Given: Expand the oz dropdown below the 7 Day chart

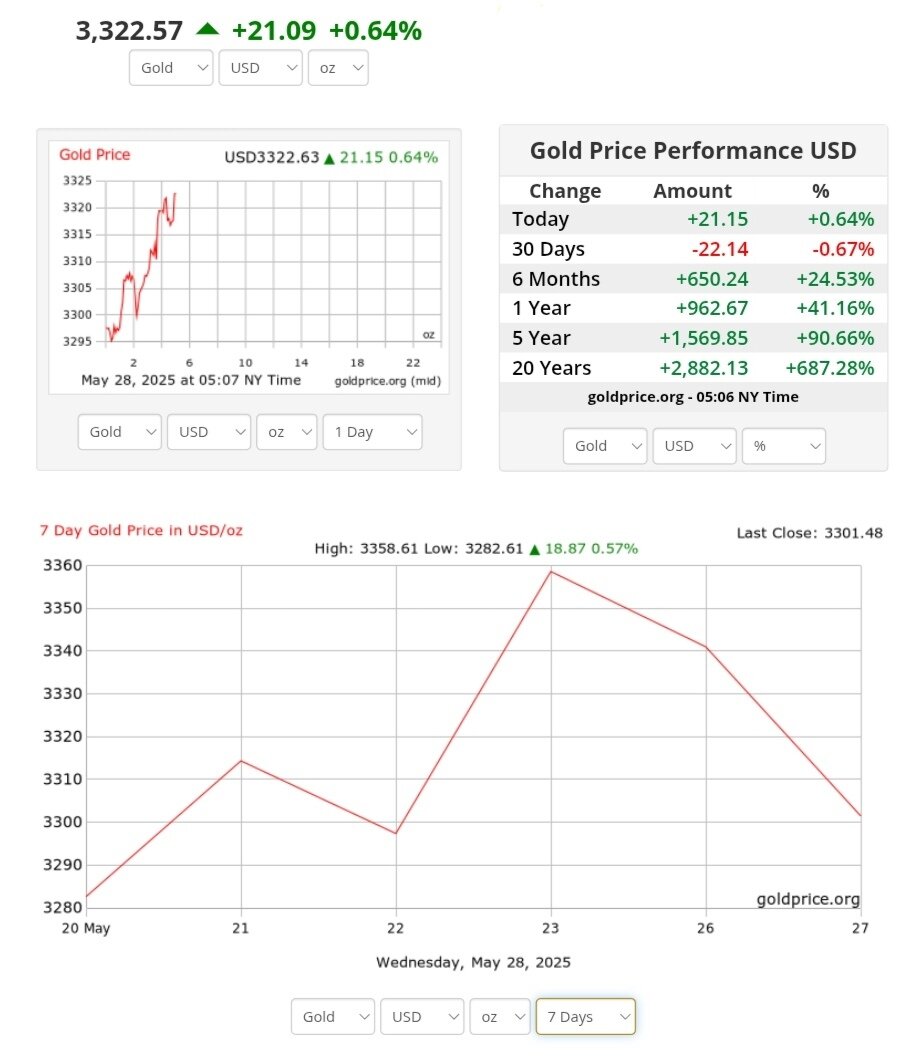Looking at the screenshot, I should tap(500, 1017).
